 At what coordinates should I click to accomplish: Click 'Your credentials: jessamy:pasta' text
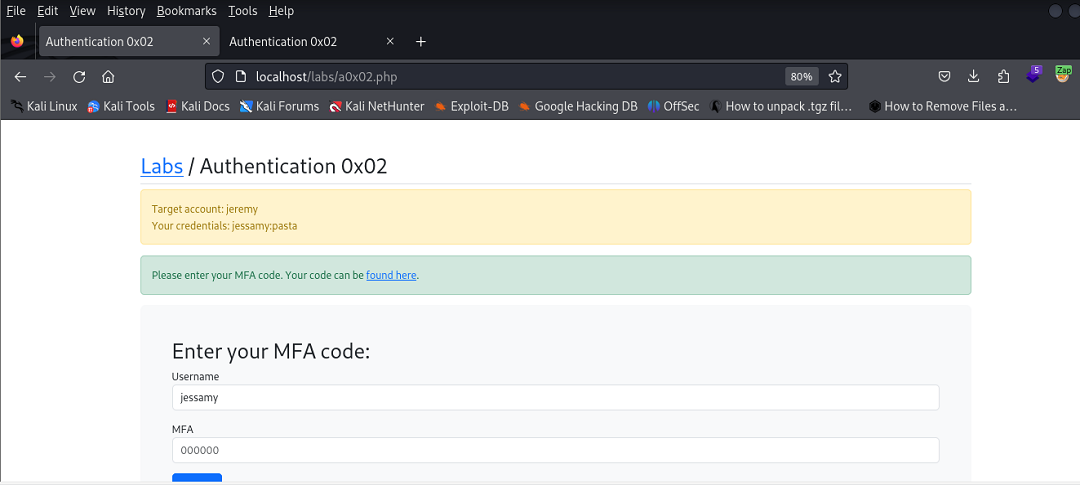point(225,225)
